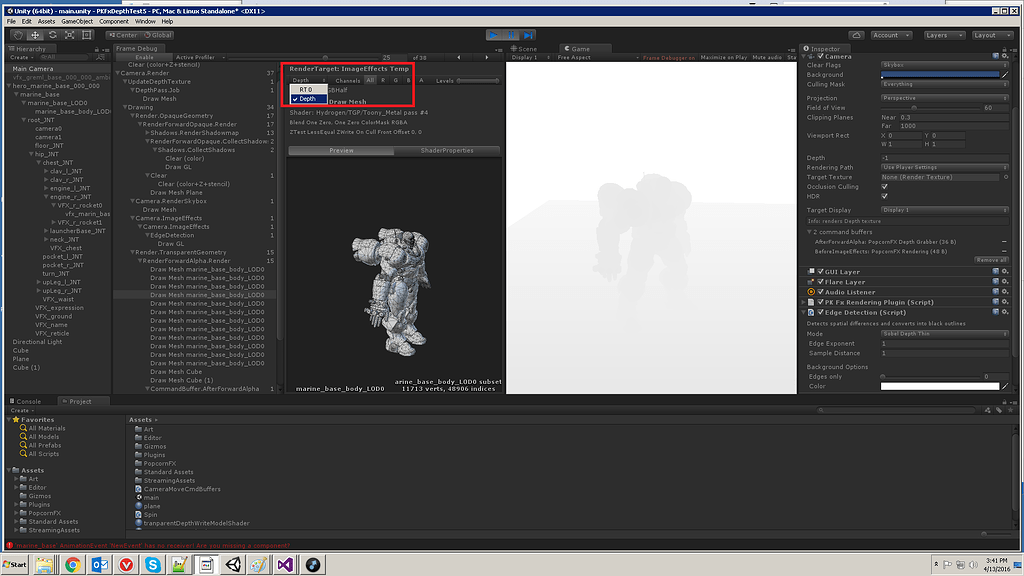Switch pivot mode via Center button
The width and height of the screenshot is (1024, 576).
124,33
